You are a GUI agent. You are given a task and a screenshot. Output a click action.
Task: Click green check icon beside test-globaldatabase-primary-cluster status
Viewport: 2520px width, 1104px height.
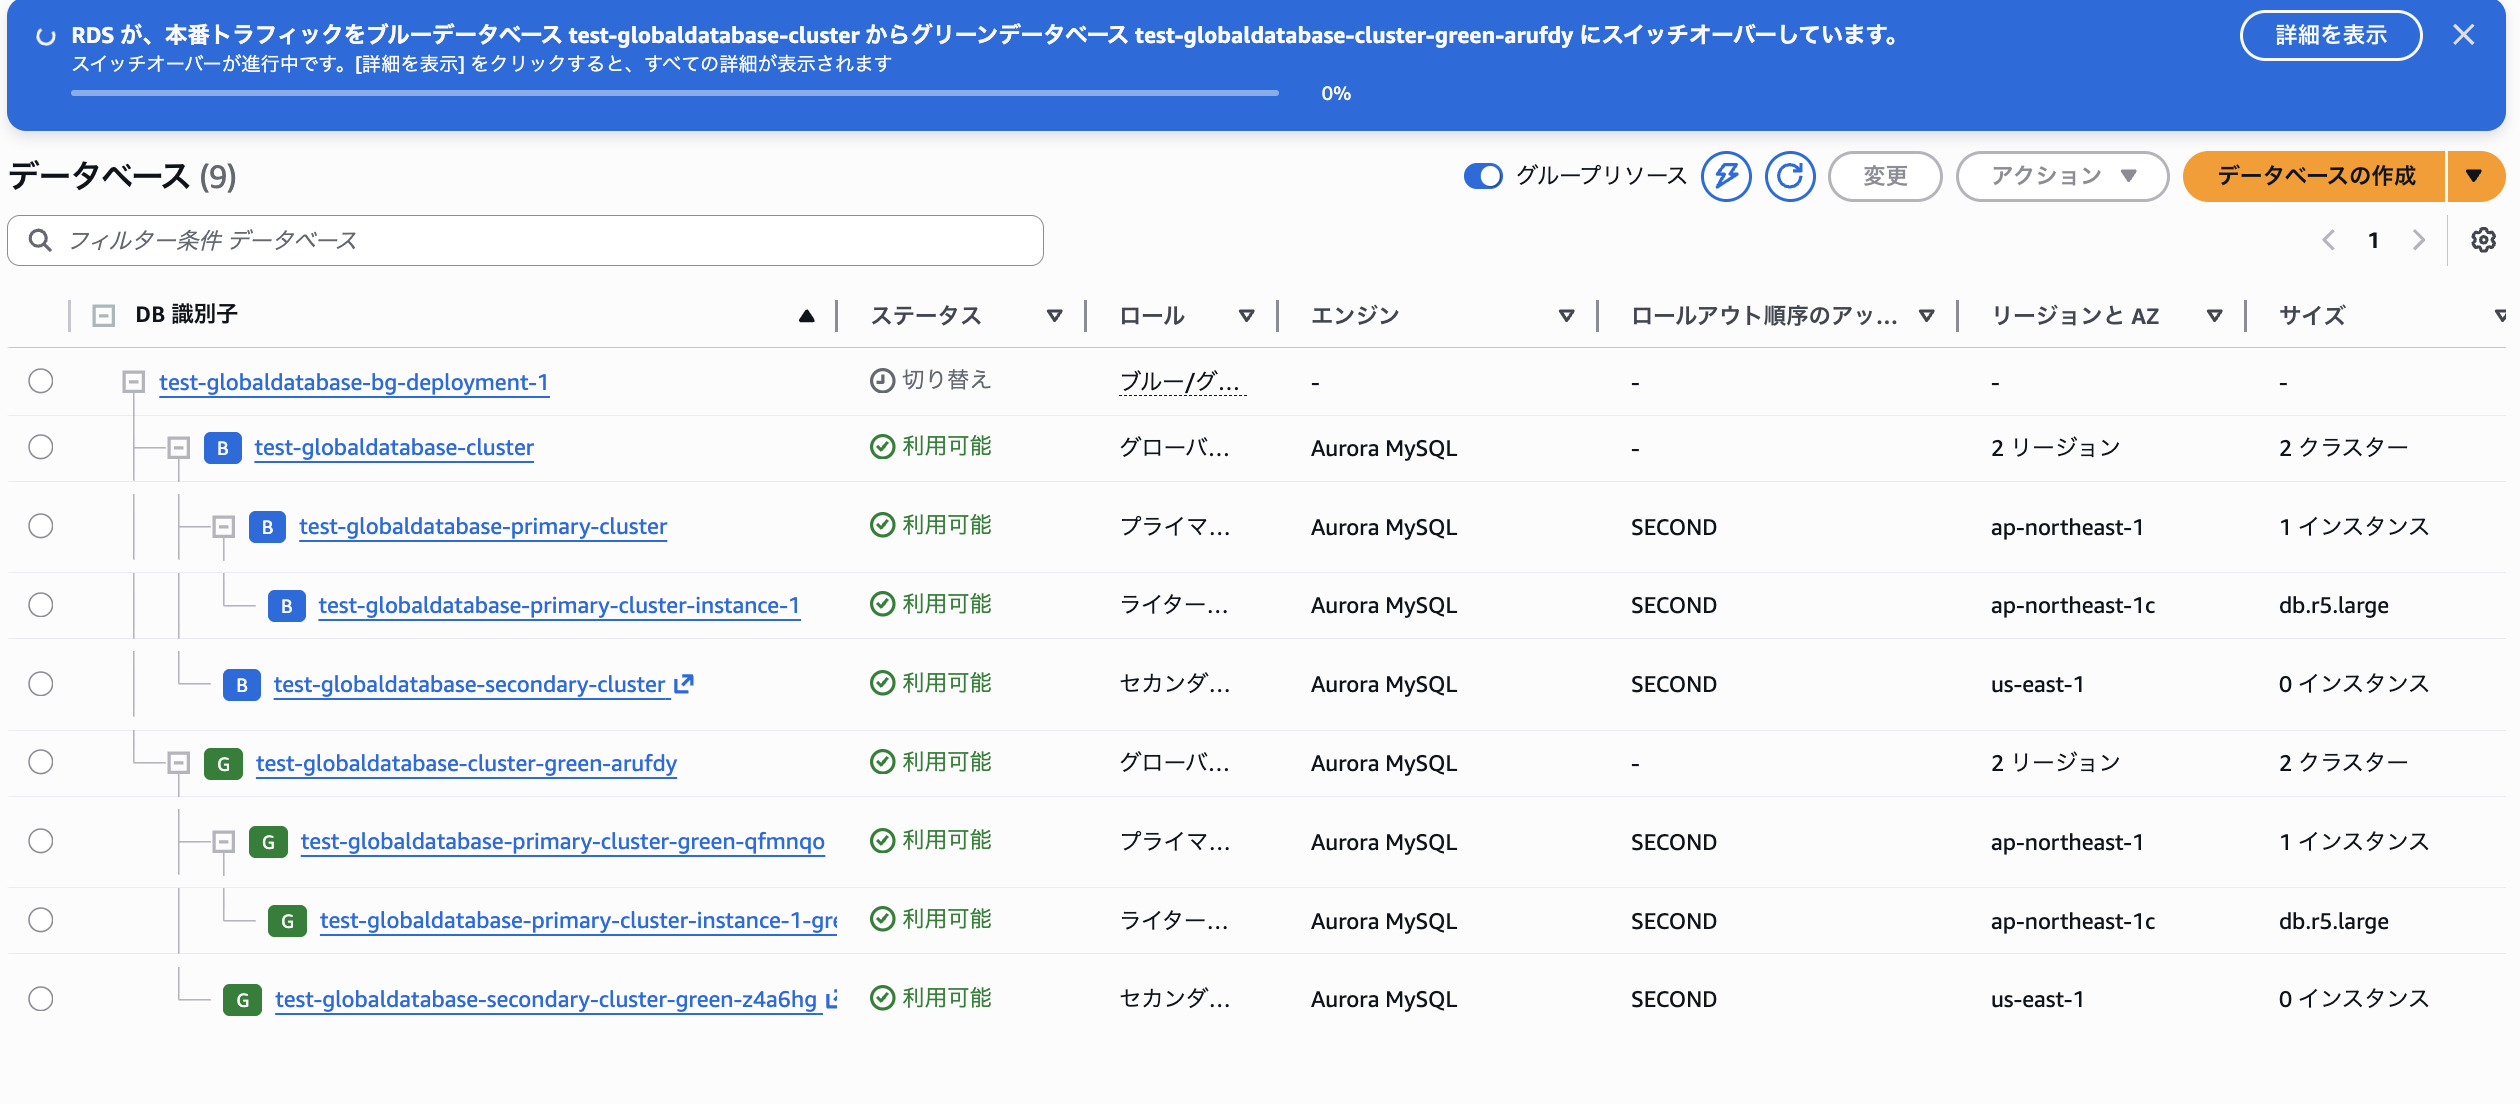tap(881, 525)
